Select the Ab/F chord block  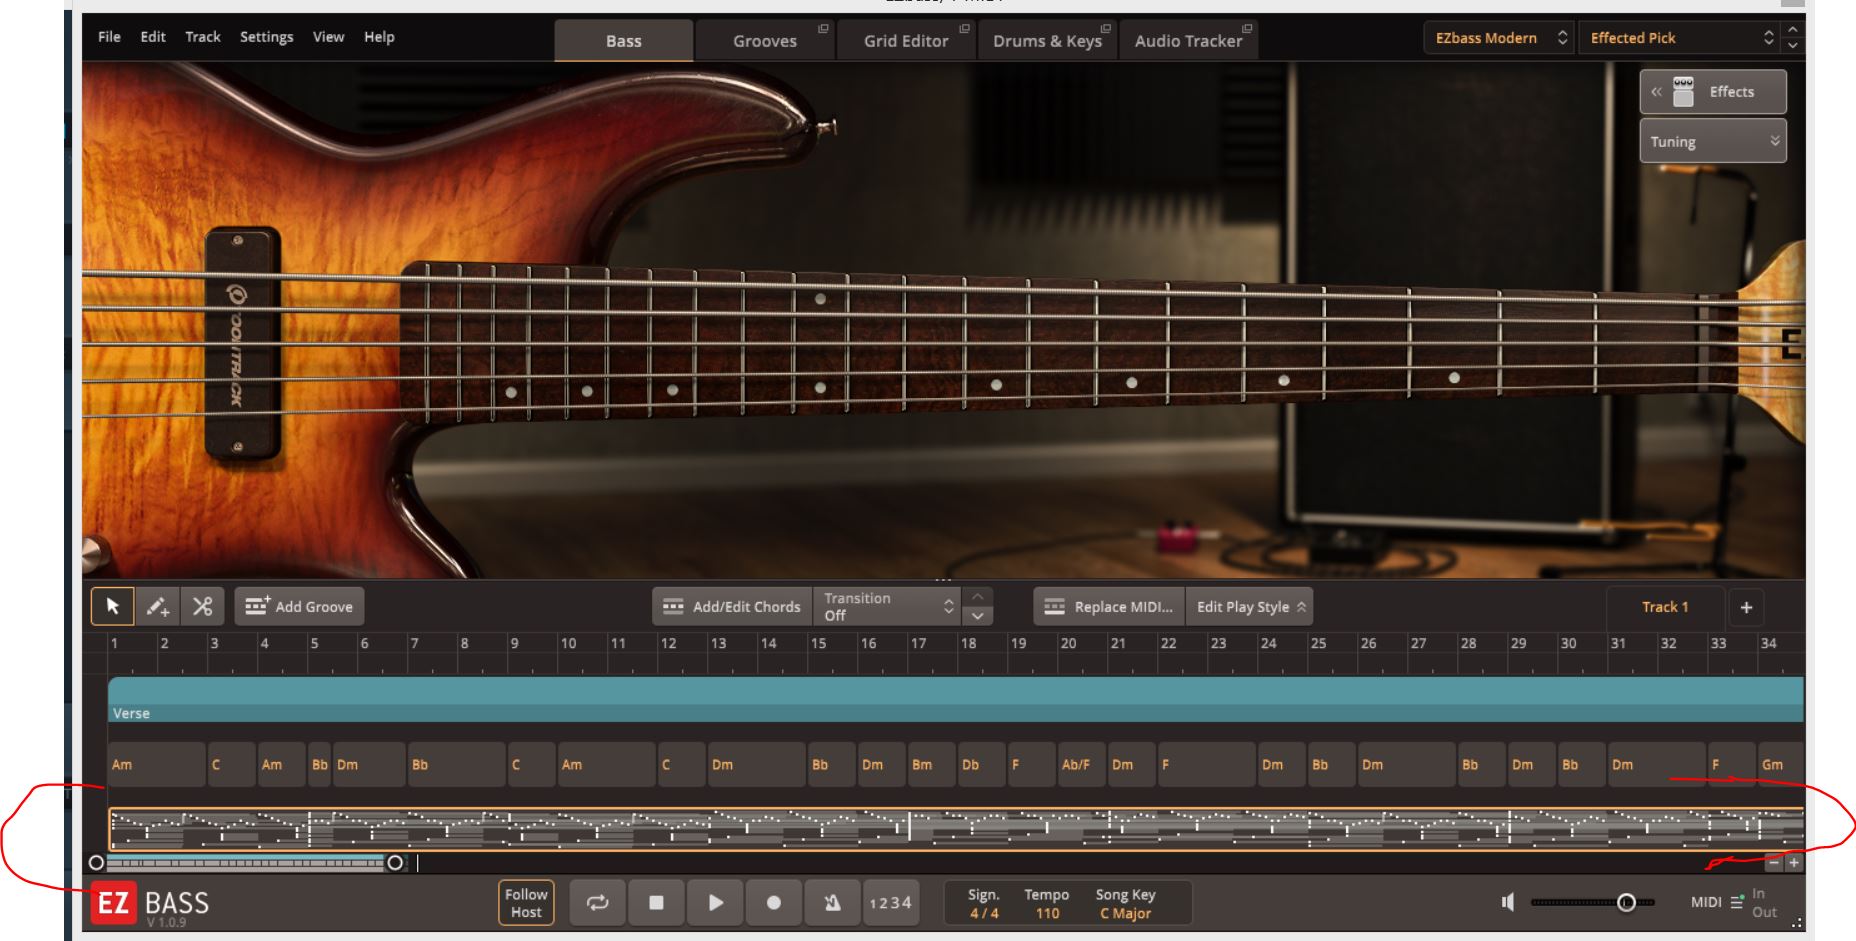(1082, 764)
